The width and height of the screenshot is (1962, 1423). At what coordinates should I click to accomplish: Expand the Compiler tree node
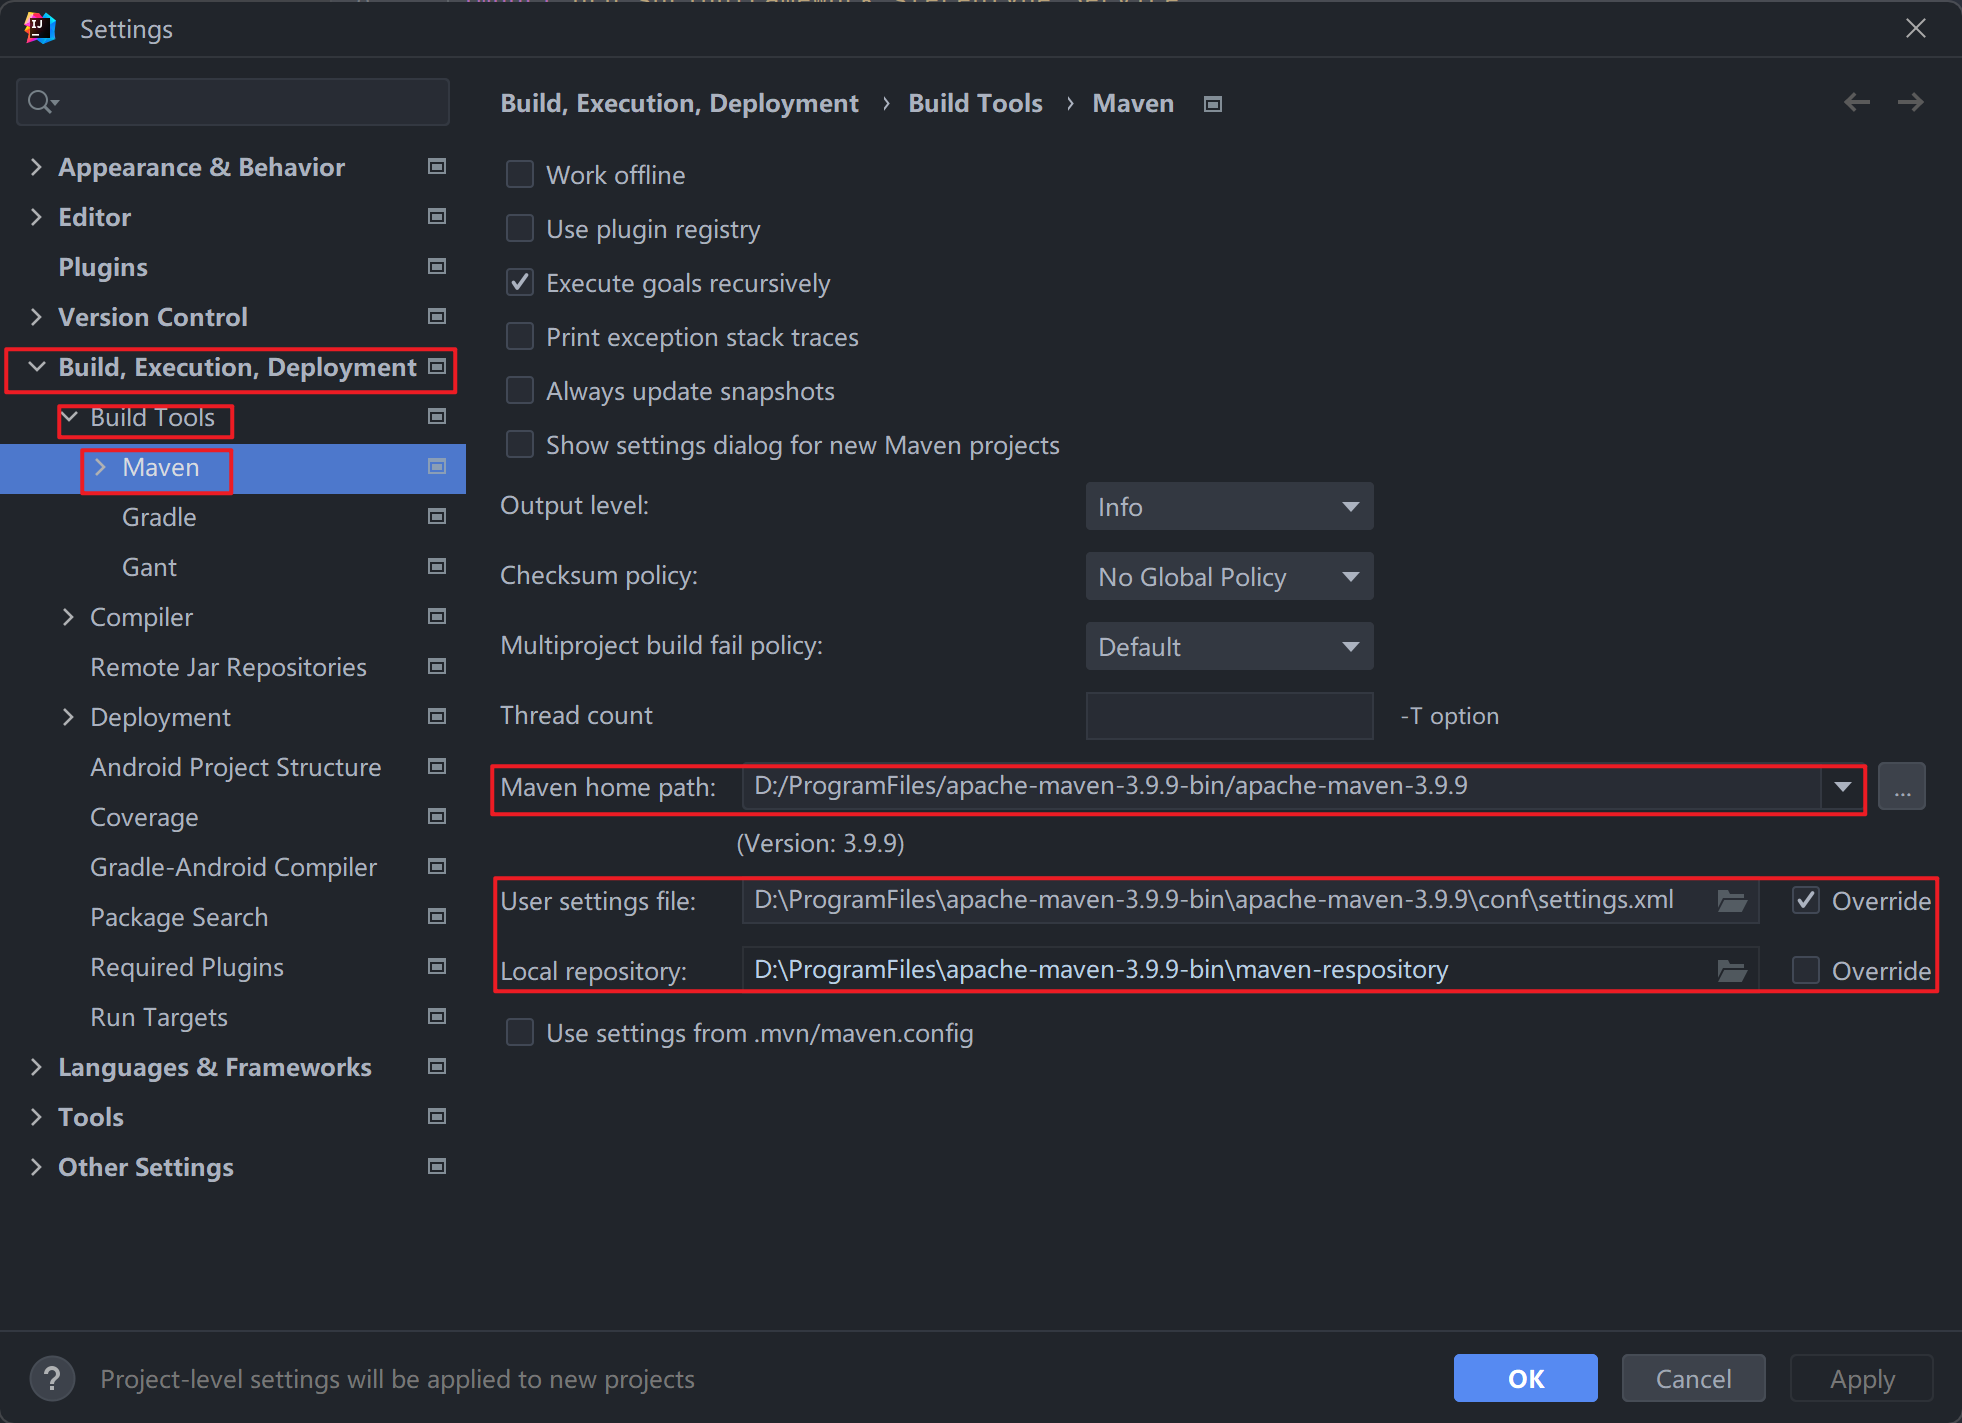click(x=68, y=617)
